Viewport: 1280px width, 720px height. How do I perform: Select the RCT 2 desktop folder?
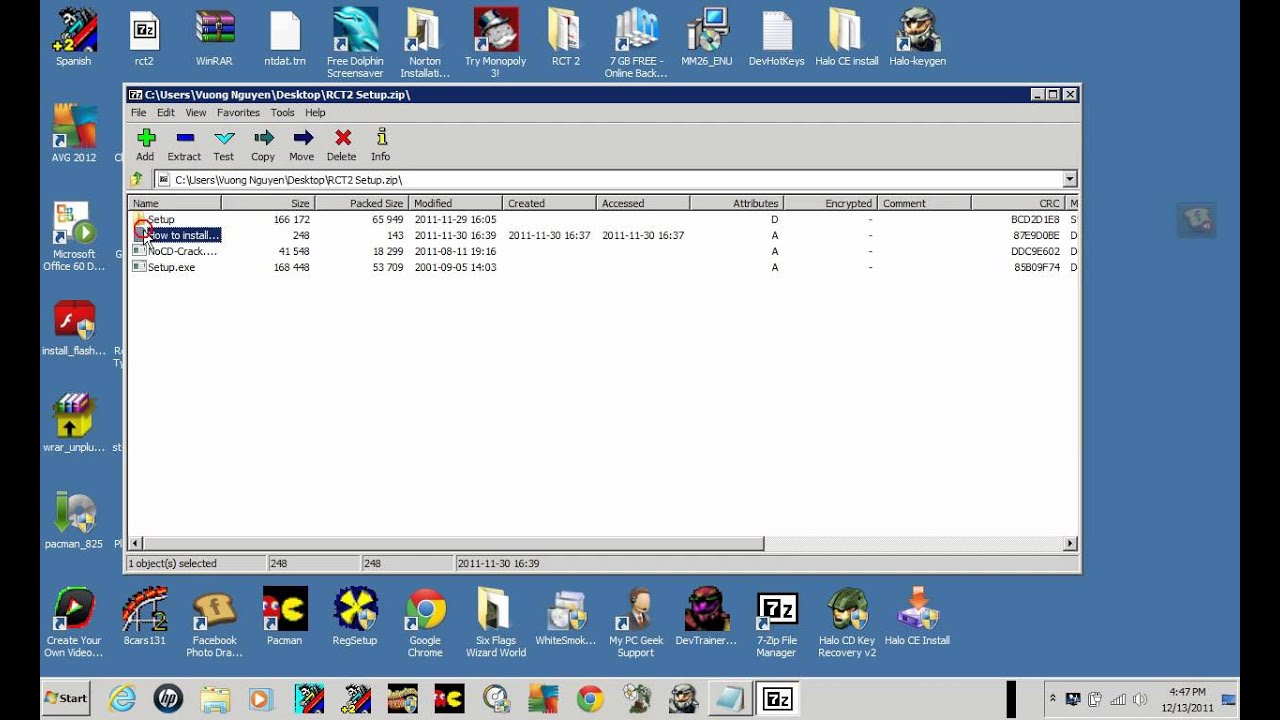[566, 38]
